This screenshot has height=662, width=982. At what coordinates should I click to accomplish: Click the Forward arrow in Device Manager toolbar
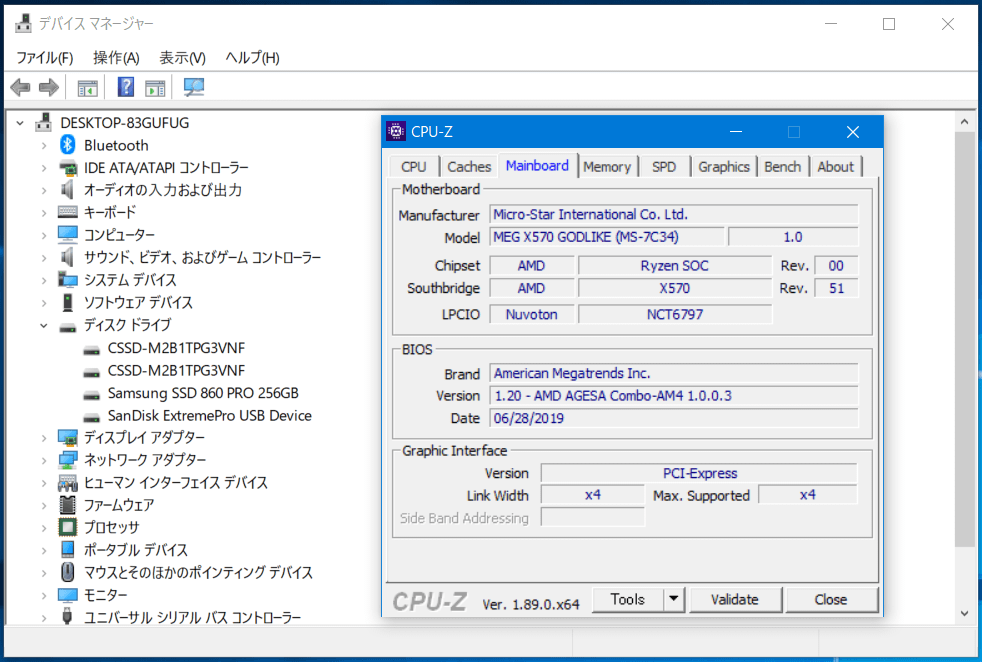tap(48, 87)
